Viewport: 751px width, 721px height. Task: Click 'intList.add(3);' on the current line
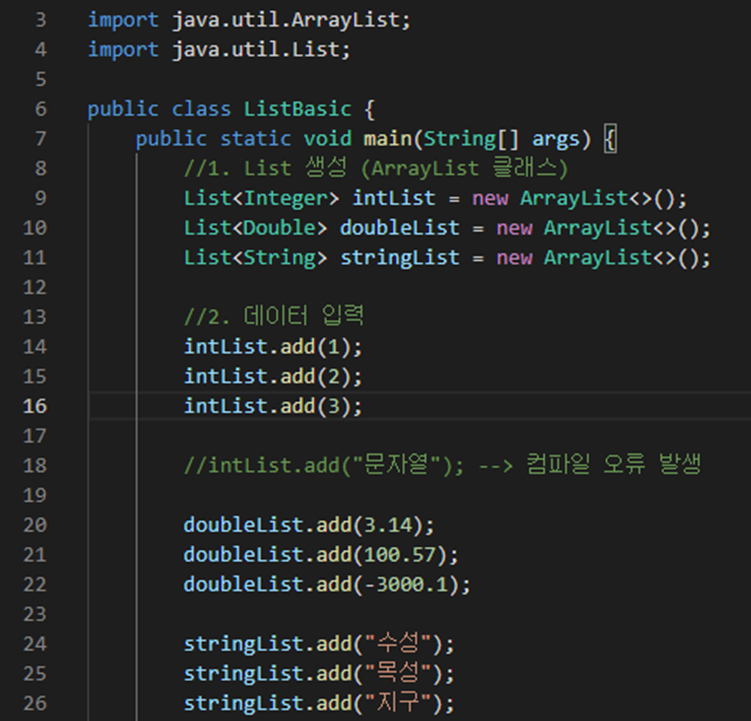(273, 406)
